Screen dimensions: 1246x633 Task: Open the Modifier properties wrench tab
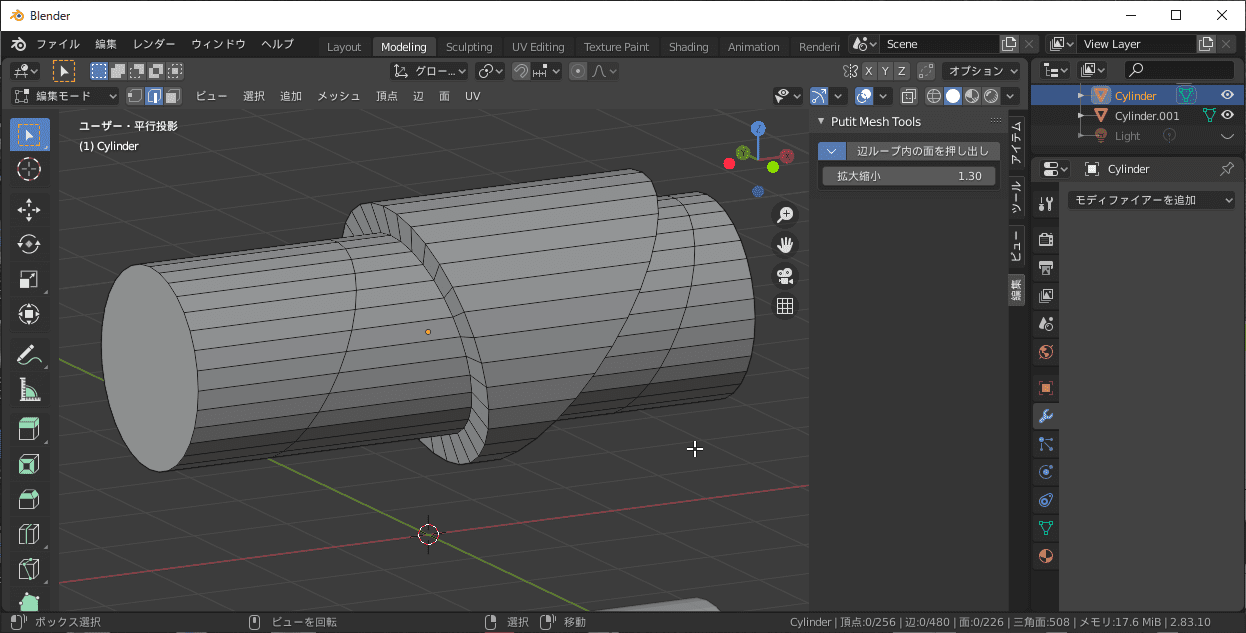[x=1046, y=416]
